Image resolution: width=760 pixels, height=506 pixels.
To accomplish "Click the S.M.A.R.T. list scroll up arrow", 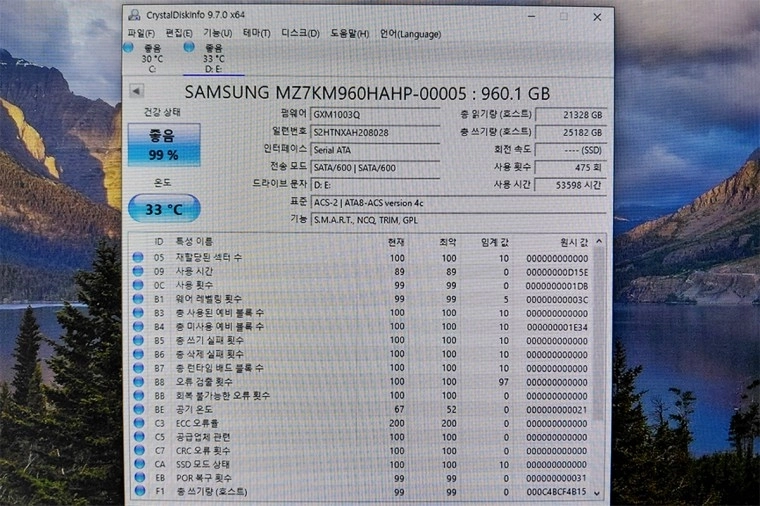I will (599, 241).
